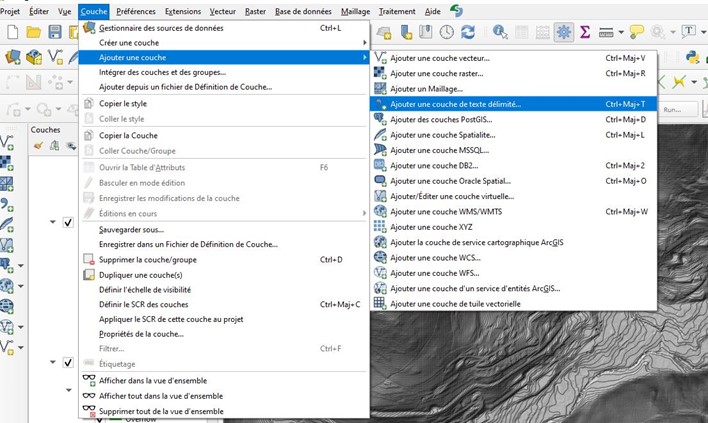Select the Measure Line ruler tool
708x423 pixels.
pos(606,32)
